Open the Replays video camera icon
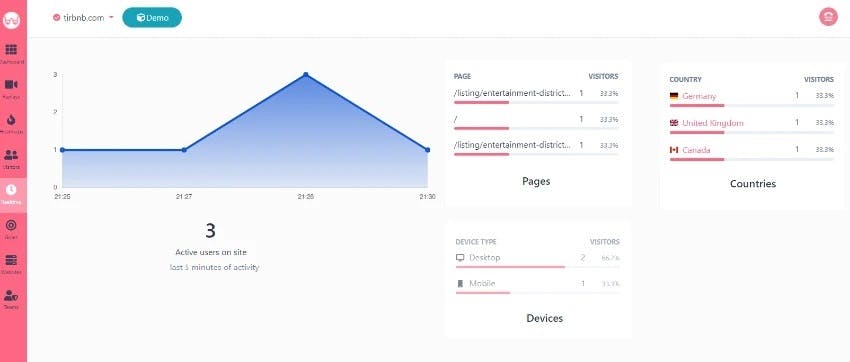The width and height of the screenshot is (850, 362). [x=11, y=85]
